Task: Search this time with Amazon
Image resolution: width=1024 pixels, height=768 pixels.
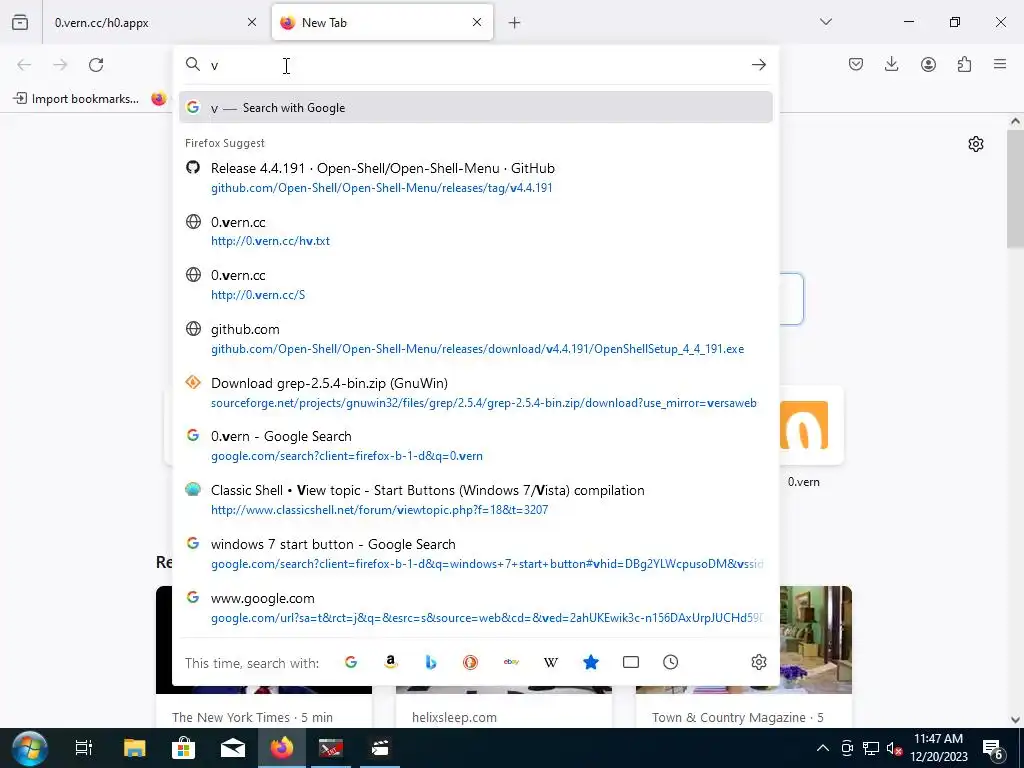Action: (x=391, y=662)
